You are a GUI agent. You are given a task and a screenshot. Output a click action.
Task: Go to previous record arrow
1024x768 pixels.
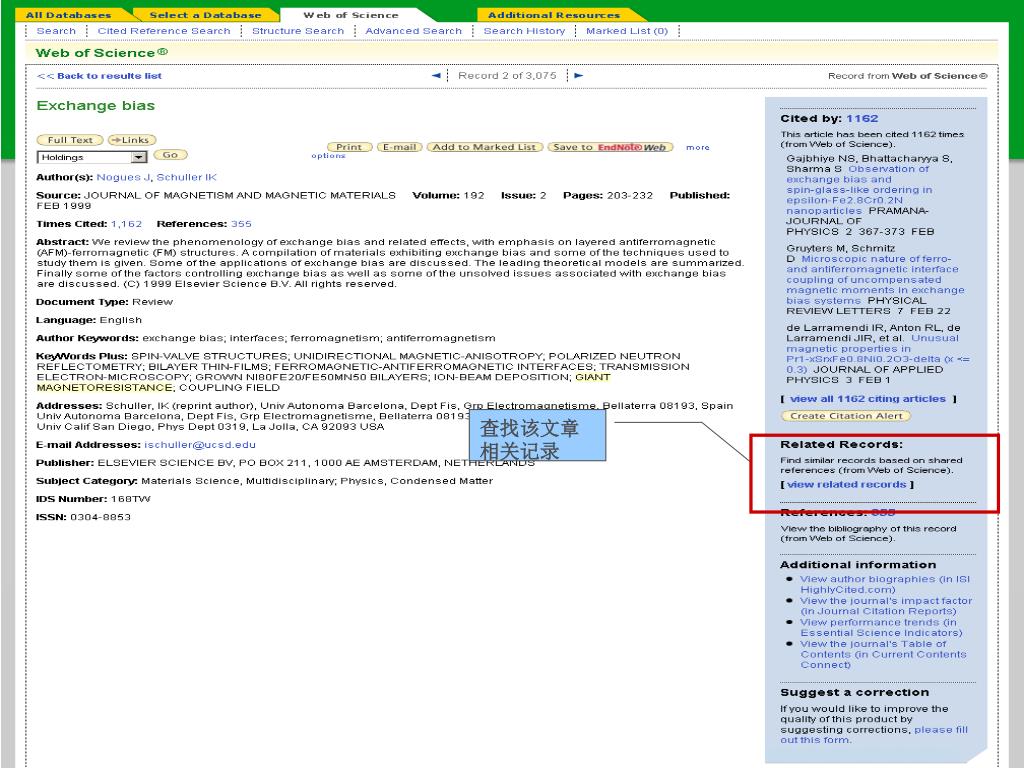(x=436, y=76)
